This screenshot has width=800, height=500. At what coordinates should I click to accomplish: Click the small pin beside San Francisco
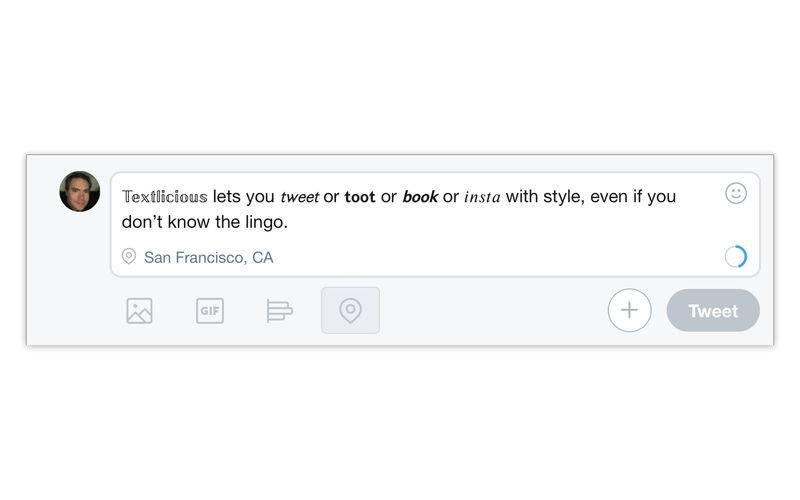pos(129,257)
